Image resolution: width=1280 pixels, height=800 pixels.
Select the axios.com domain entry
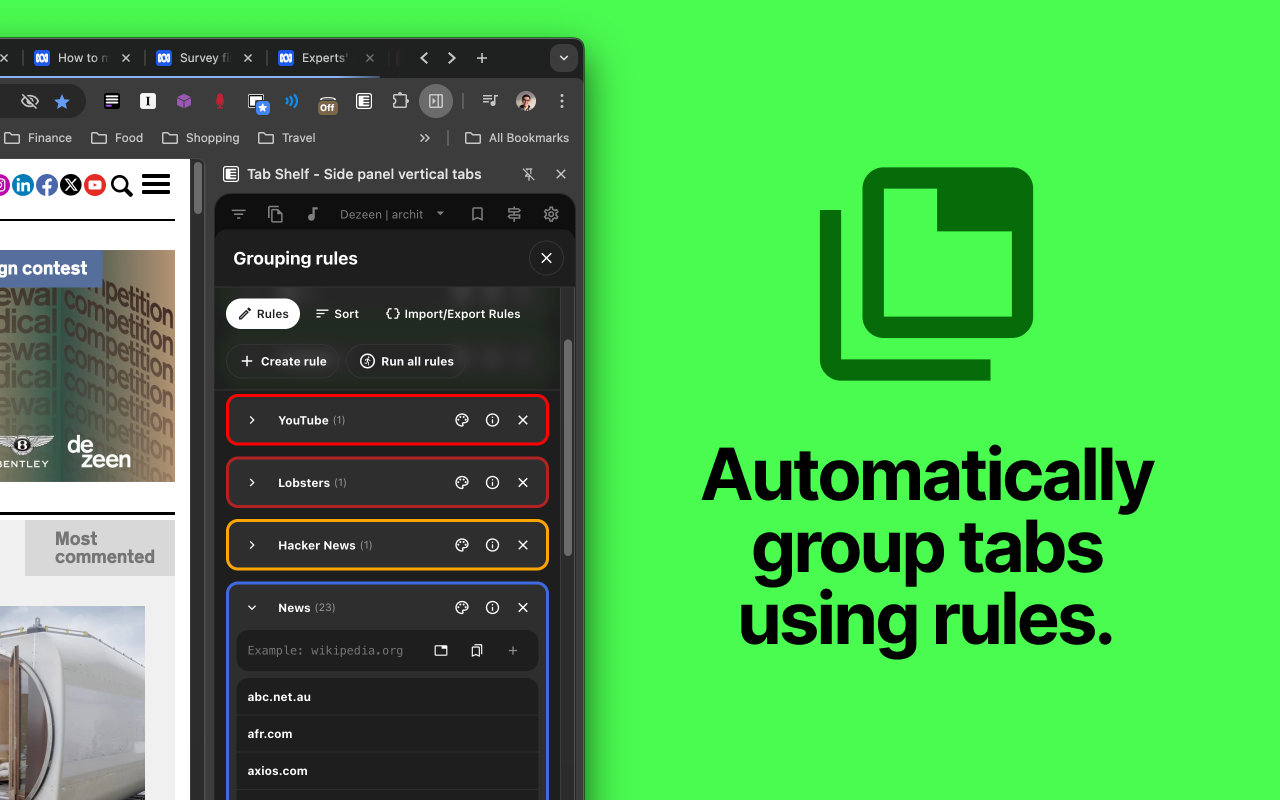point(388,771)
